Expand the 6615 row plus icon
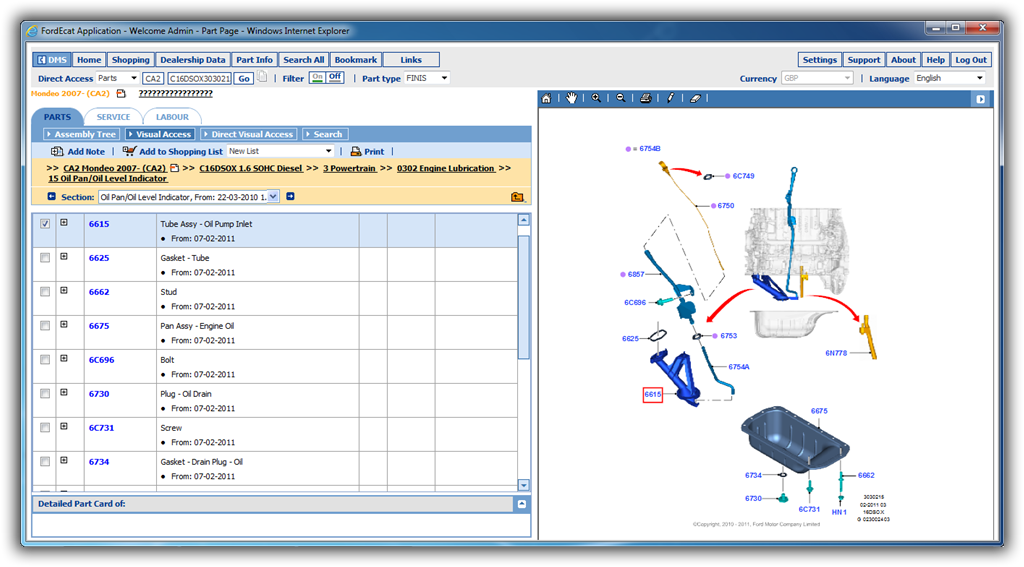The height and width of the screenshot is (567, 1024). pos(64,223)
